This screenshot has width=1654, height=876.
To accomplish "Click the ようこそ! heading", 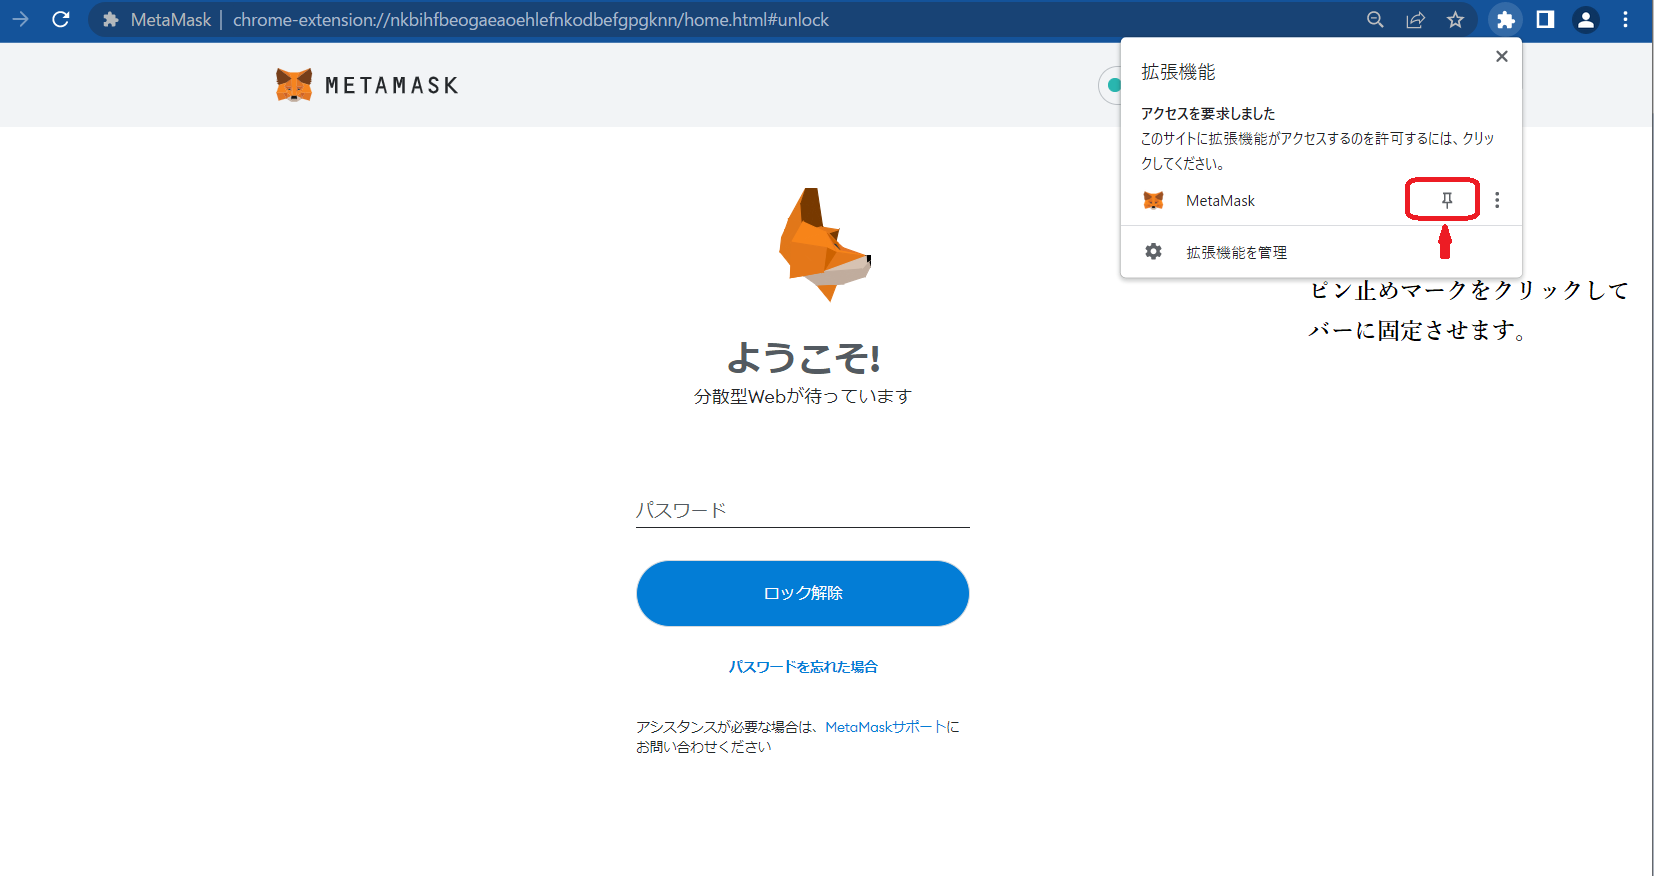I will [803, 357].
